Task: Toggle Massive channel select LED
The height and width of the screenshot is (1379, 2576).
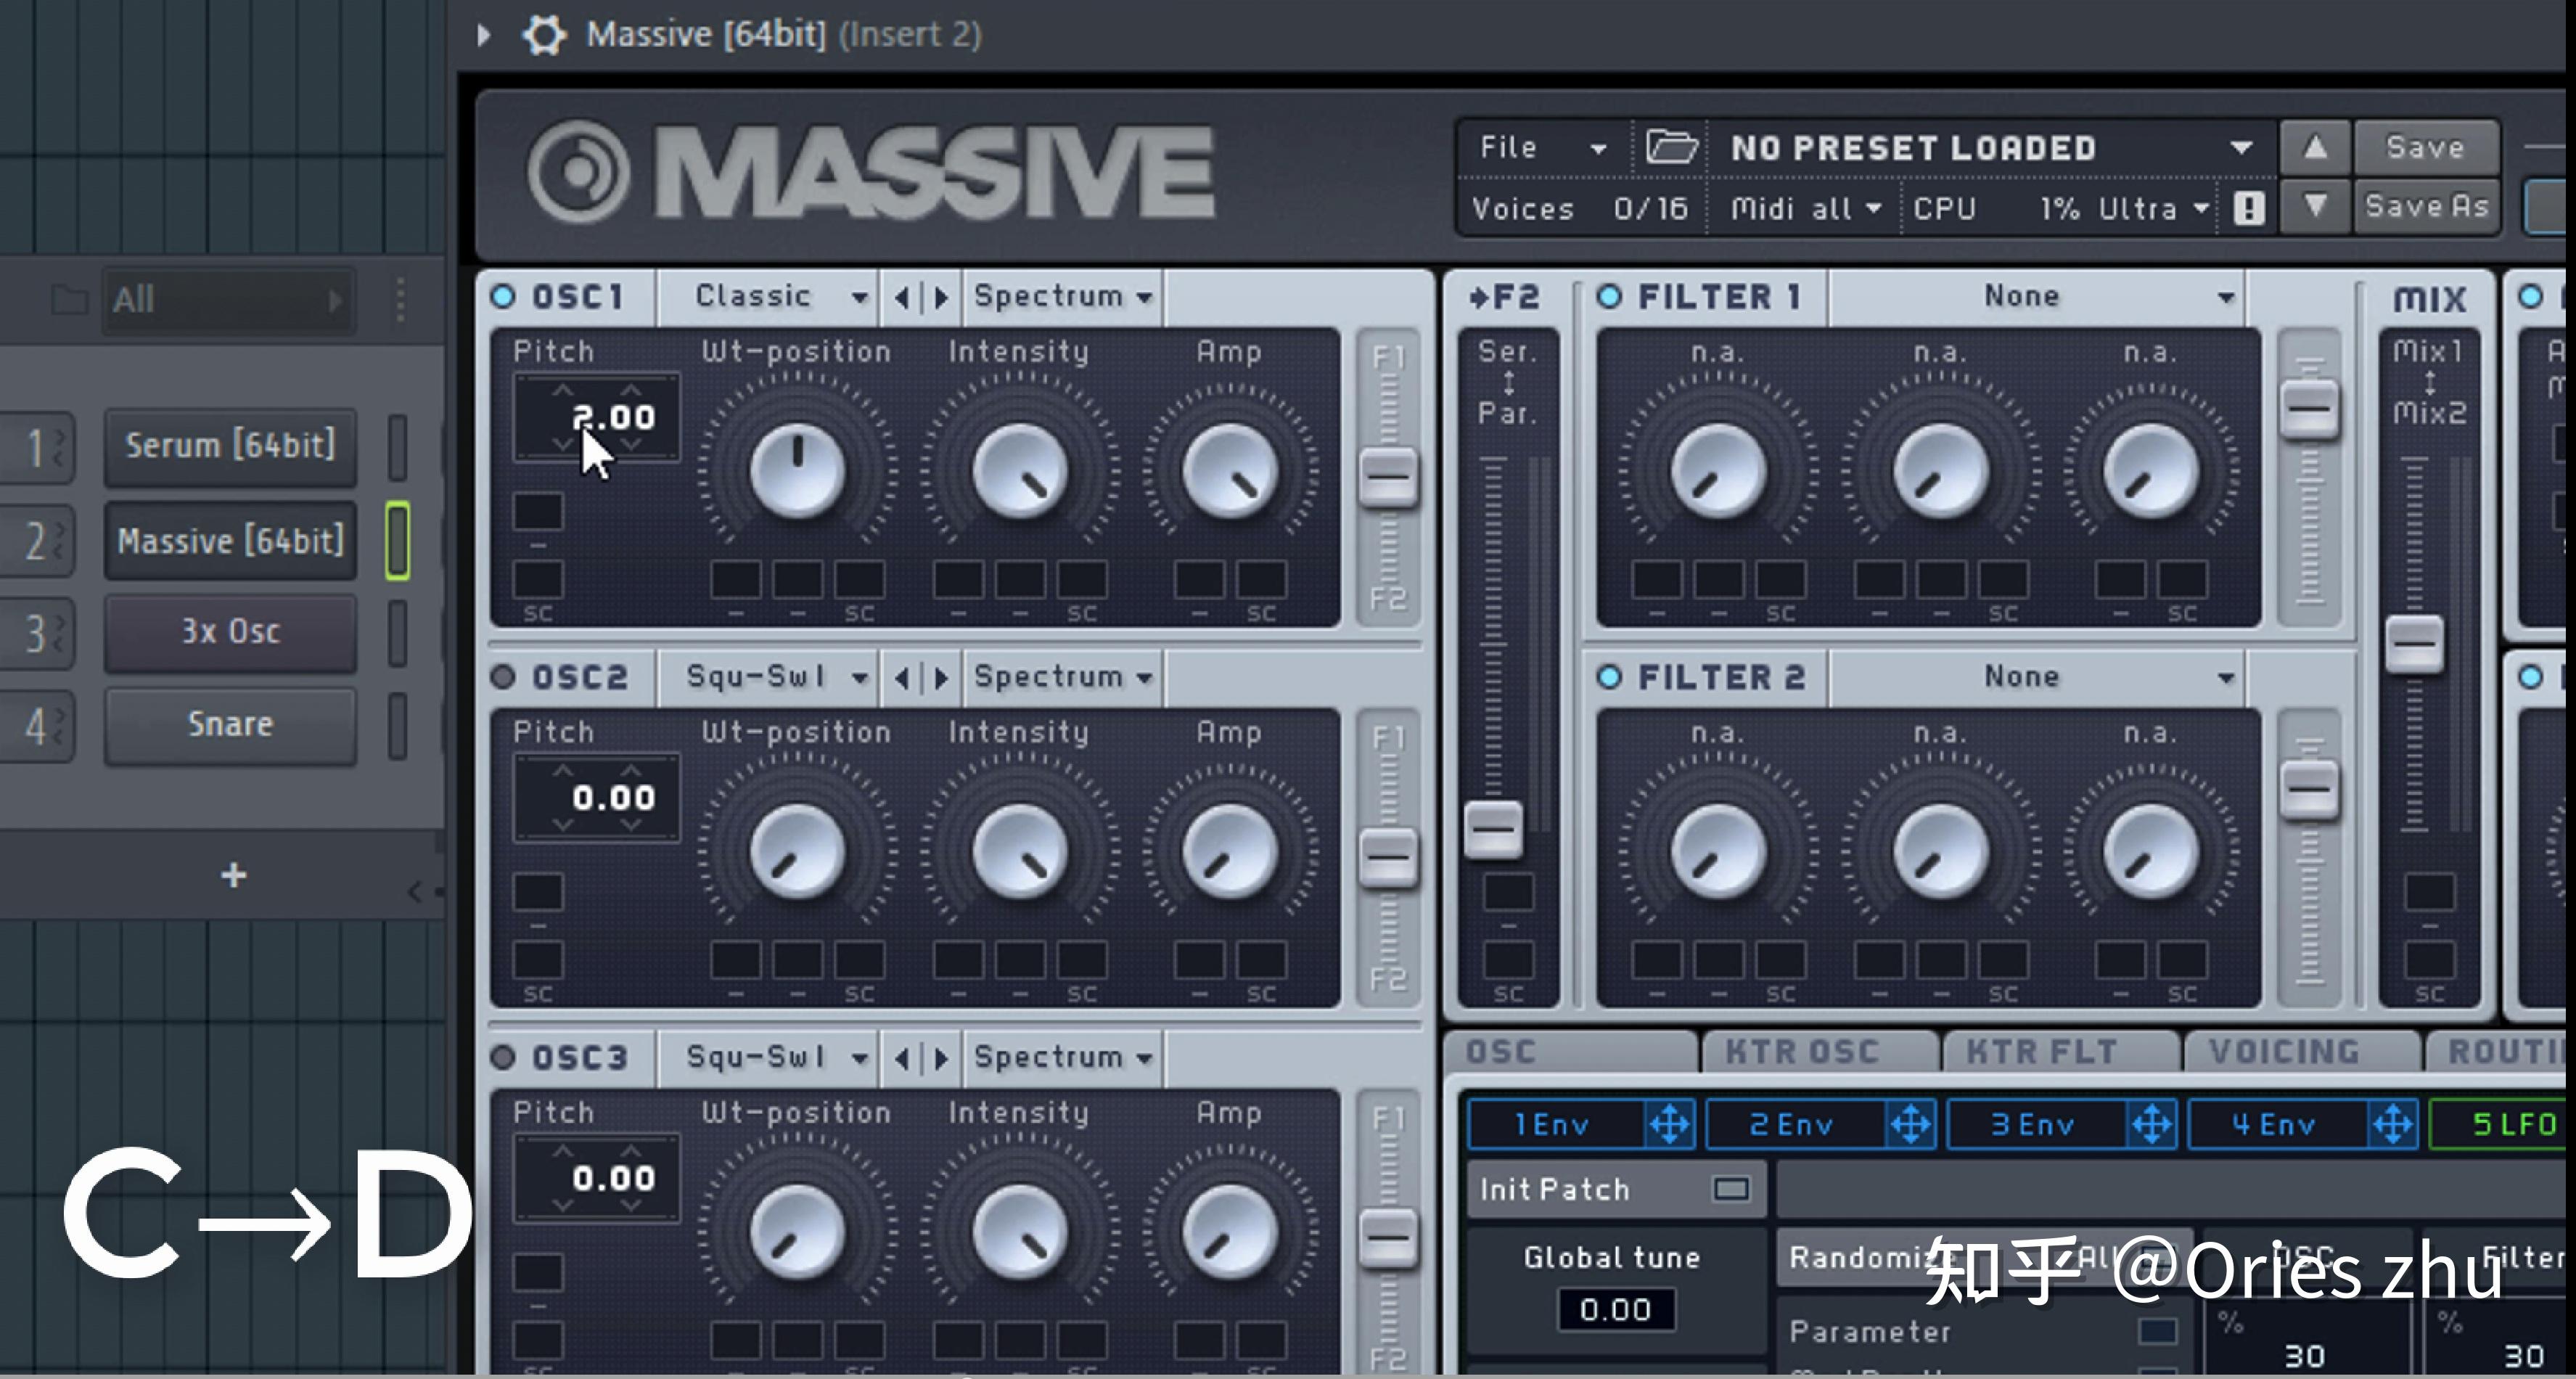Action: click(x=397, y=540)
